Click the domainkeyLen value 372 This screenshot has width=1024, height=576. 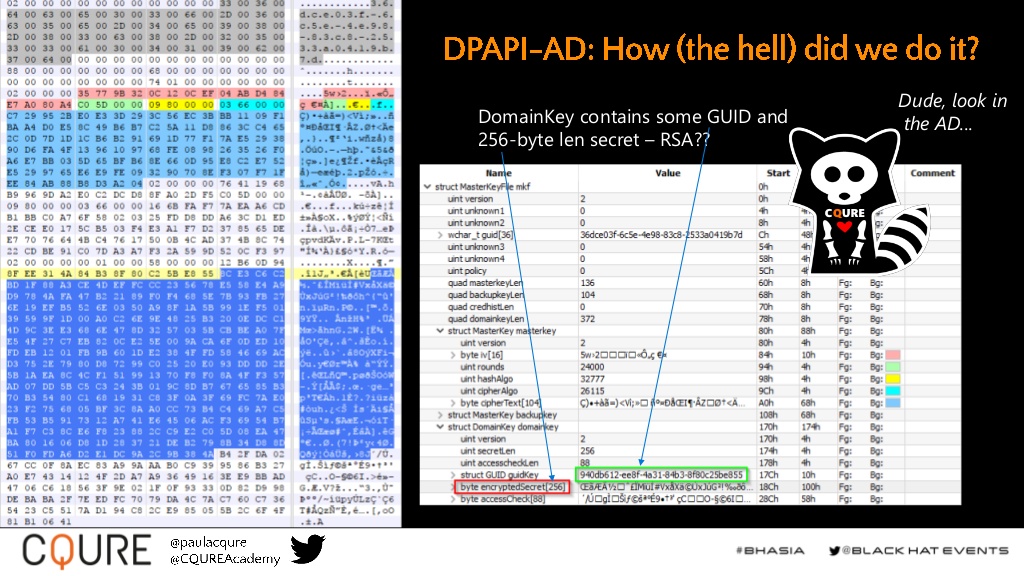coord(587,319)
